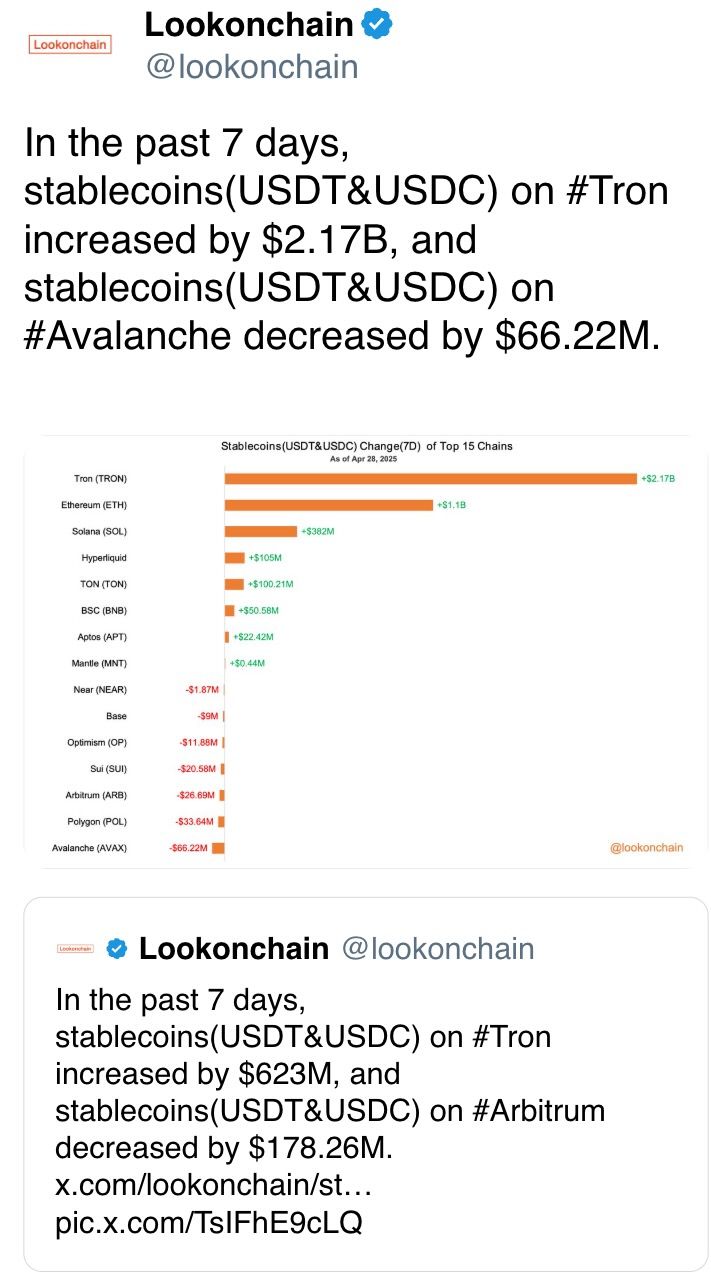Open the #Avalanche hashtag in the main tweet

(128, 336)
